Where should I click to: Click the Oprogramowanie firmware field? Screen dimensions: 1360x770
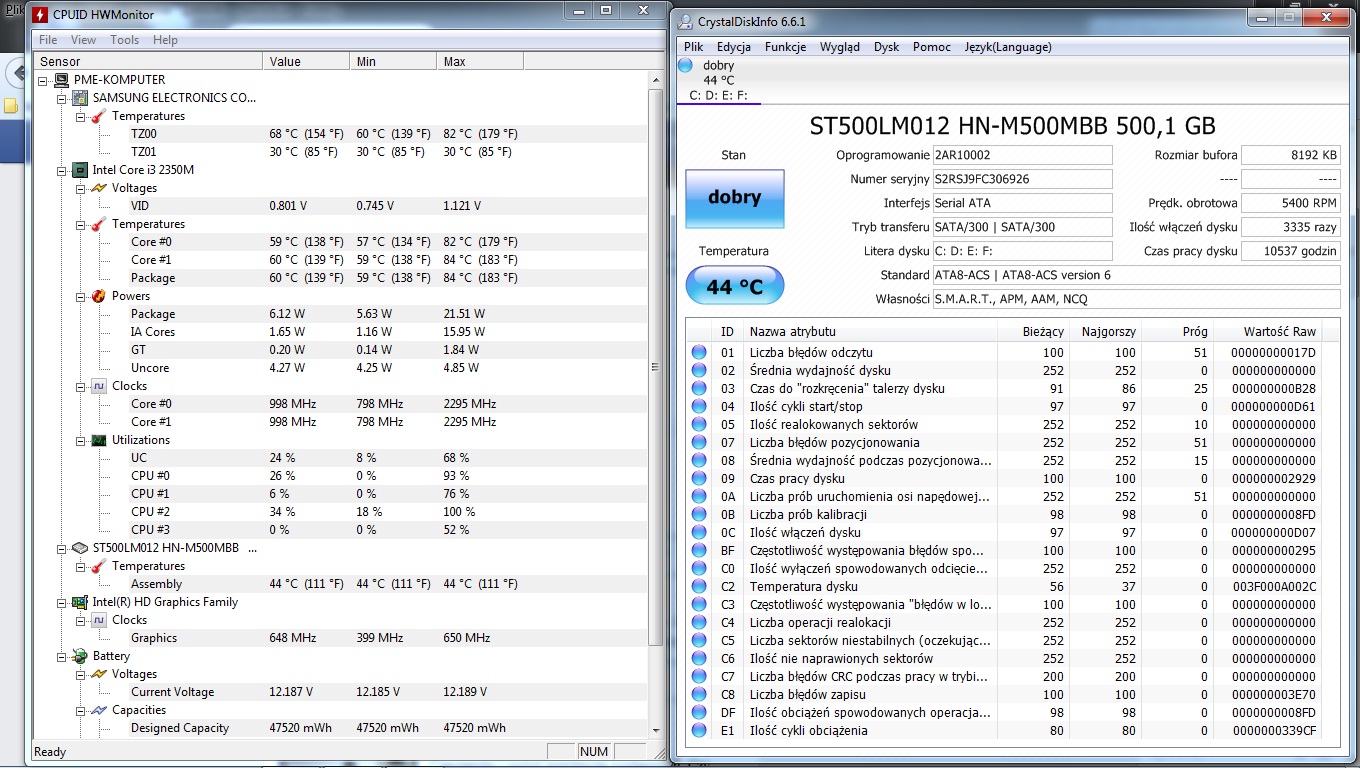click(1022, 155)
